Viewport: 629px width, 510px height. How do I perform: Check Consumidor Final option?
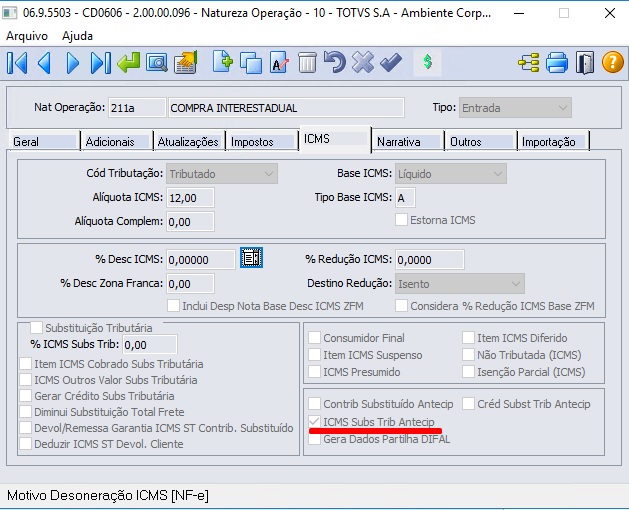[314, 338]
